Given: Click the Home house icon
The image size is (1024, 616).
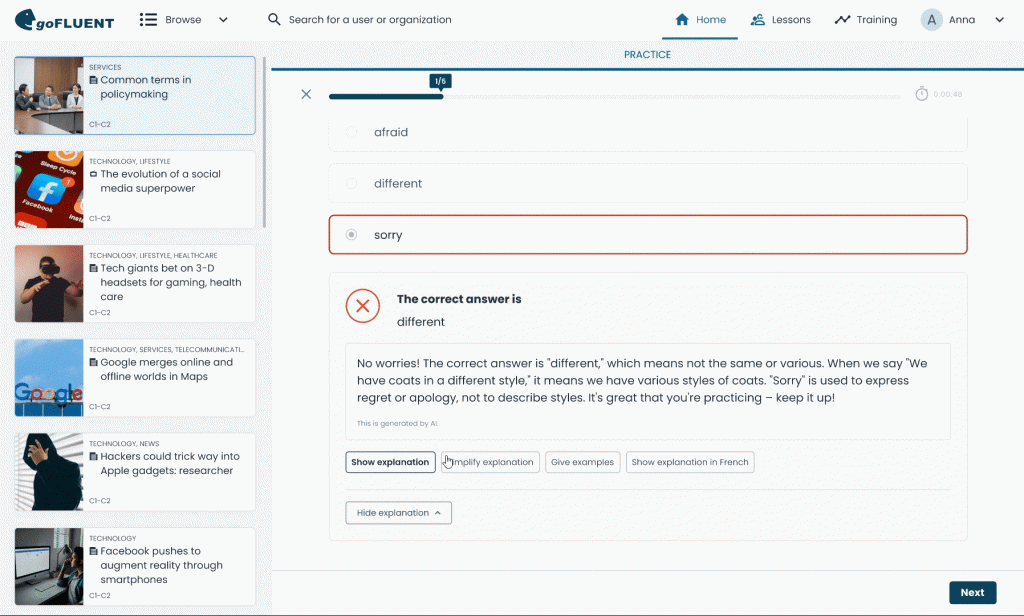Looking at the screenshot, I should coord(682,20).
